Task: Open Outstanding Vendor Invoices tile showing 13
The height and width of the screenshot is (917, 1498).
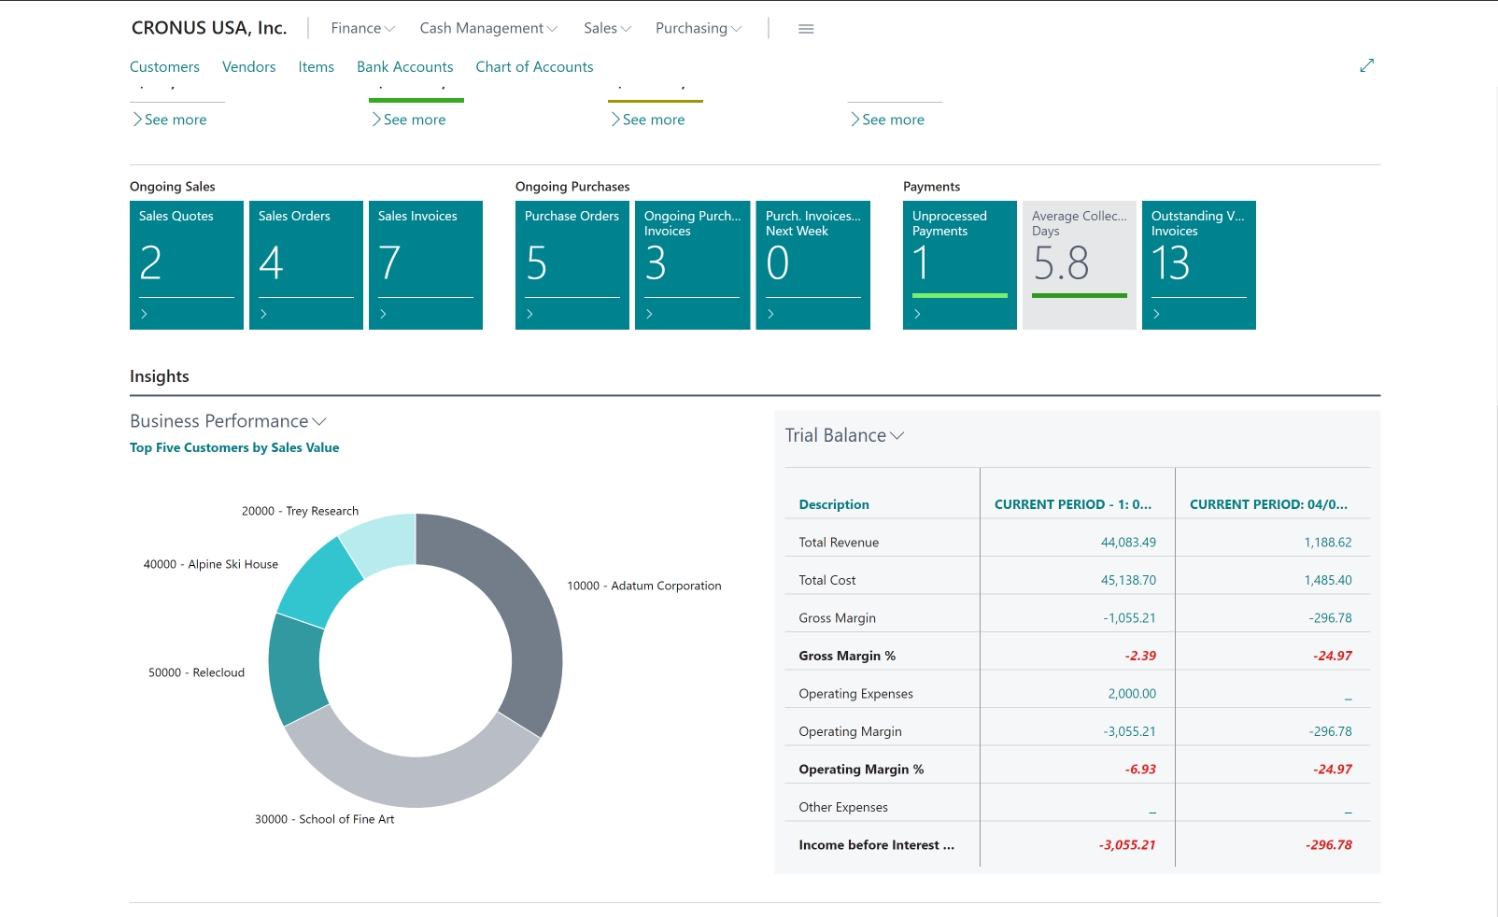Action: click(1199, 265)
